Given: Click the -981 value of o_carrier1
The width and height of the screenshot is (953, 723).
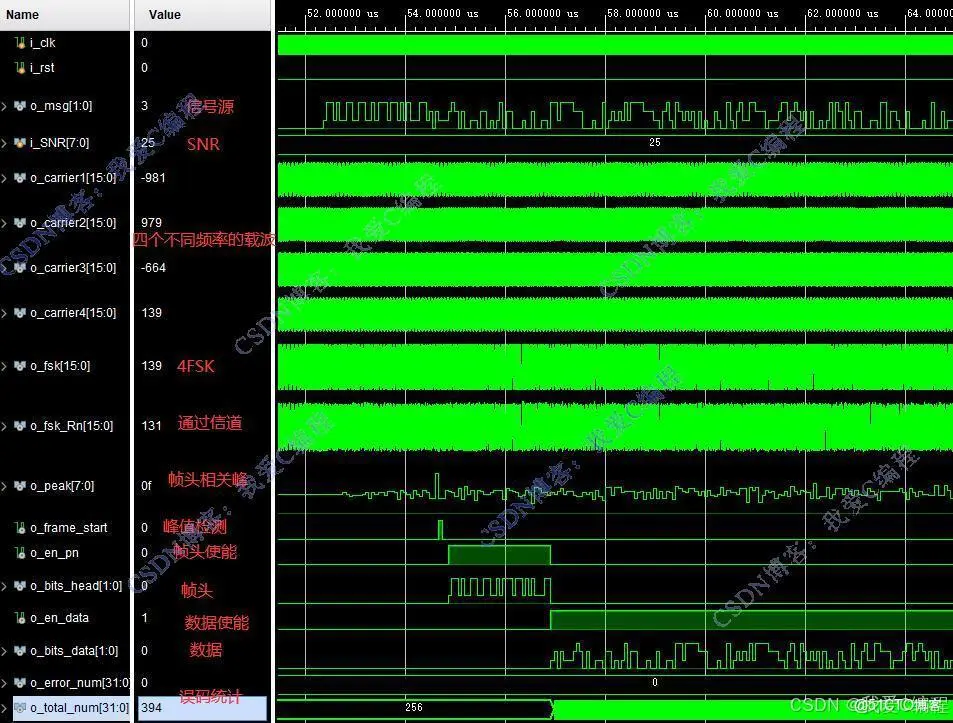Looking at the screenshot, I should coord(153,178).
